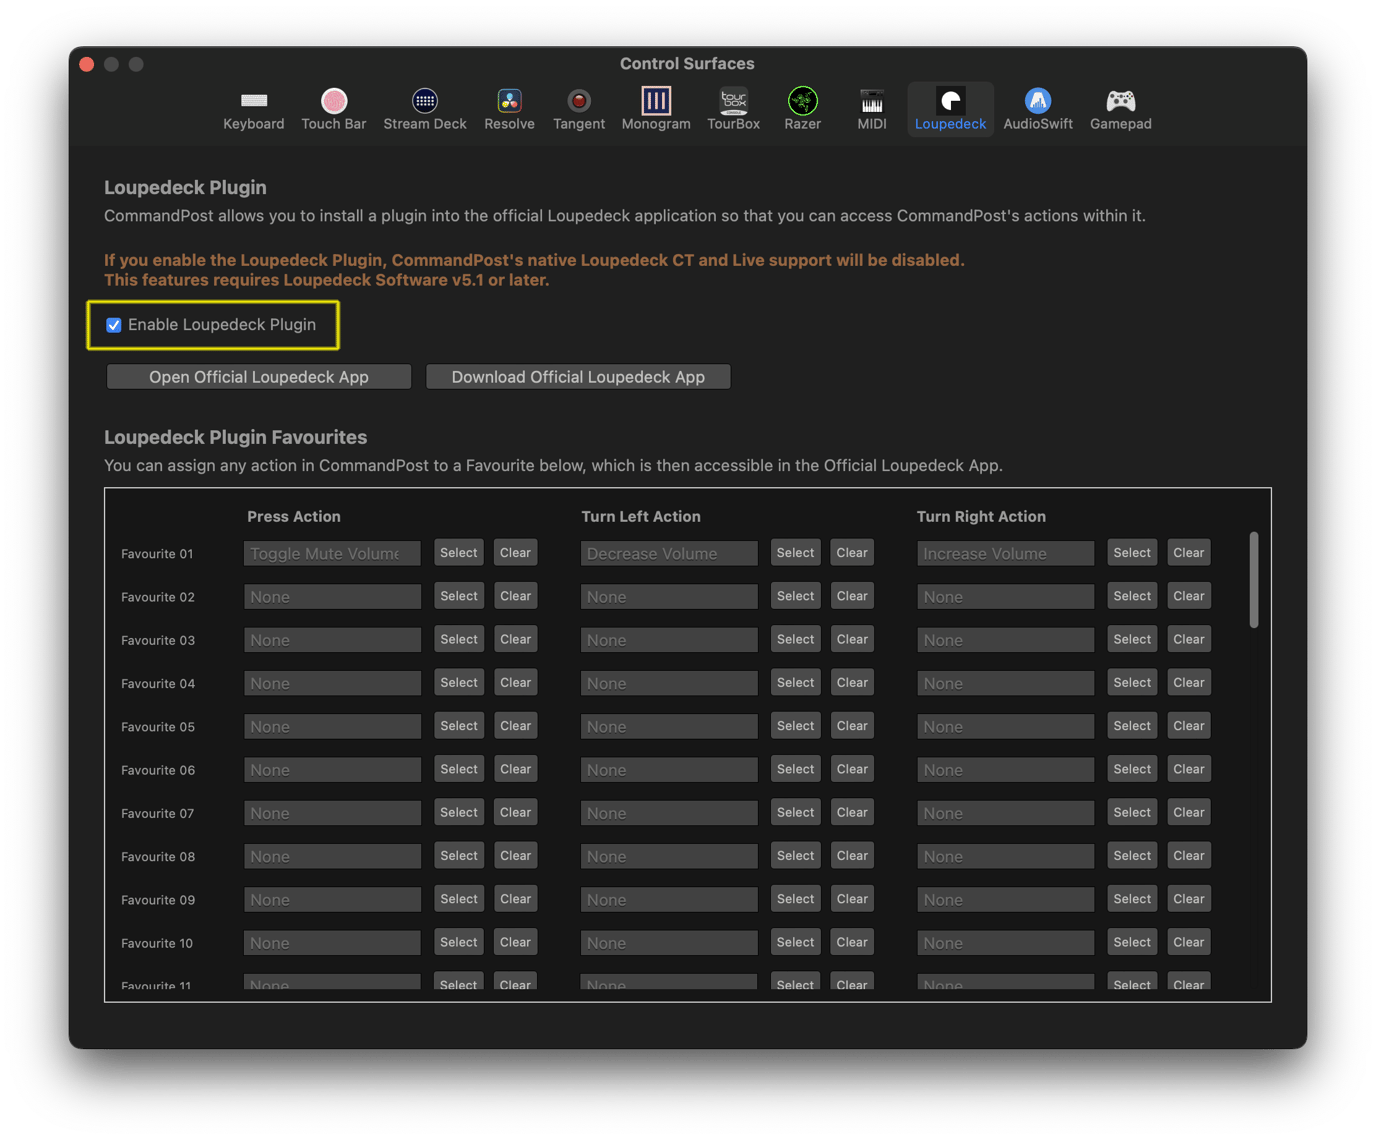Select the Razer control surface icon
This screenshot has height=1140, width=1376.
pyautogui.click(x=802, y=108)
